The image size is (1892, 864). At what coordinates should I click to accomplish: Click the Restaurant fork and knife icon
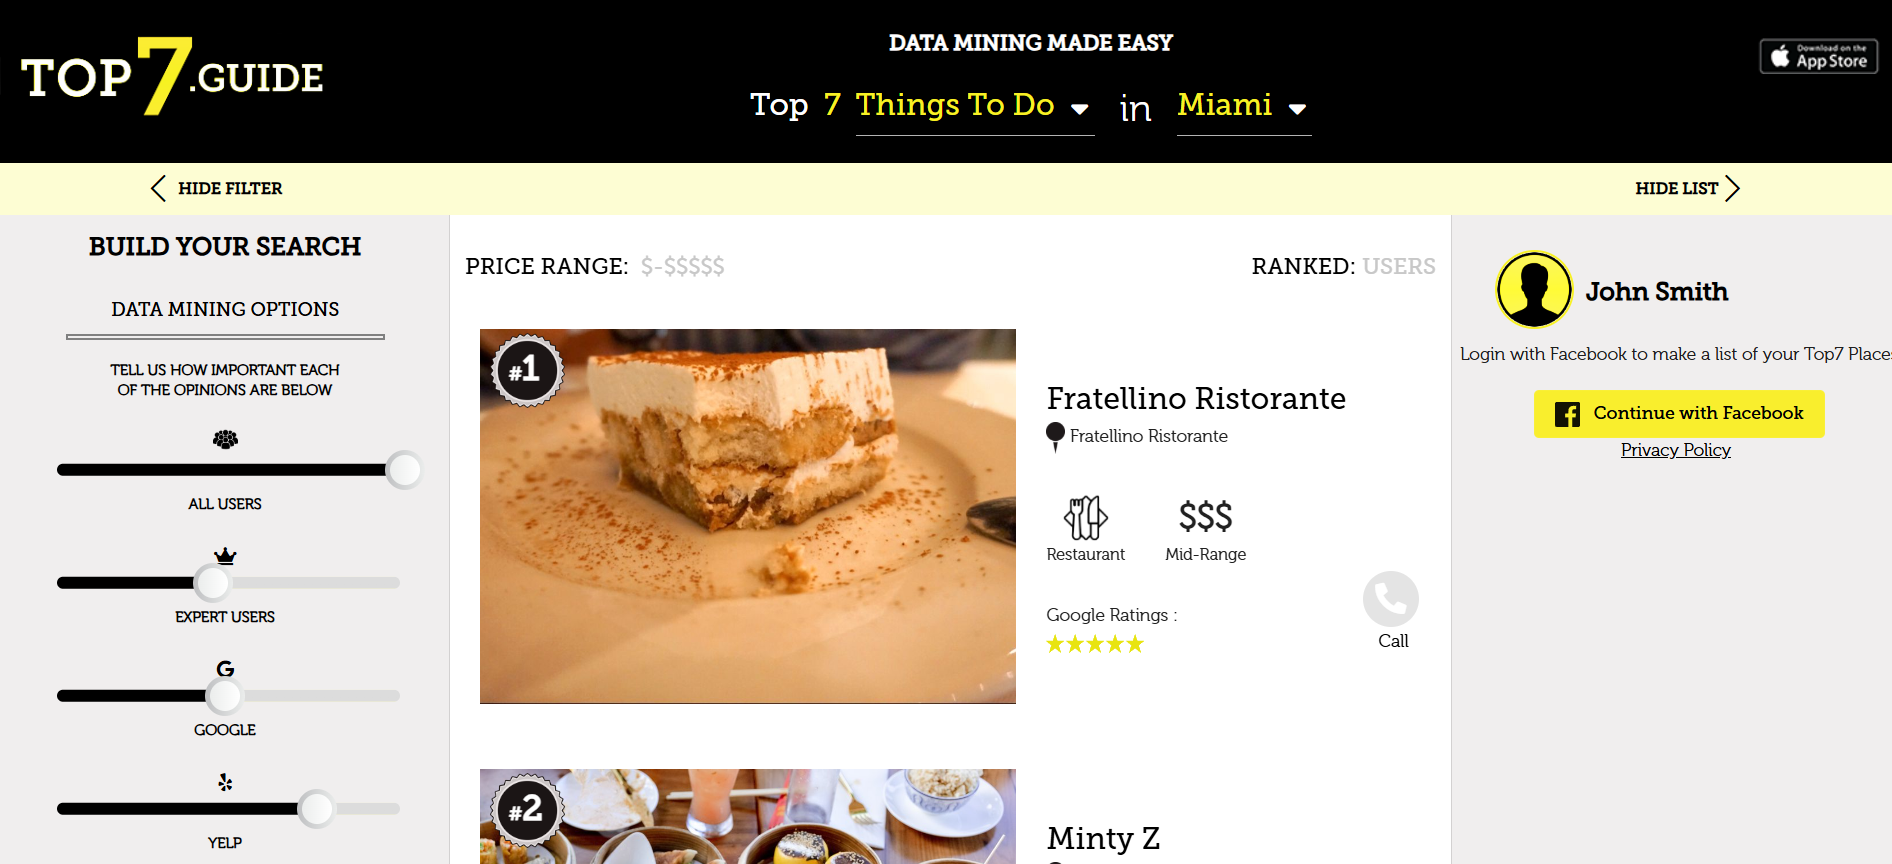coord(1085,518)
